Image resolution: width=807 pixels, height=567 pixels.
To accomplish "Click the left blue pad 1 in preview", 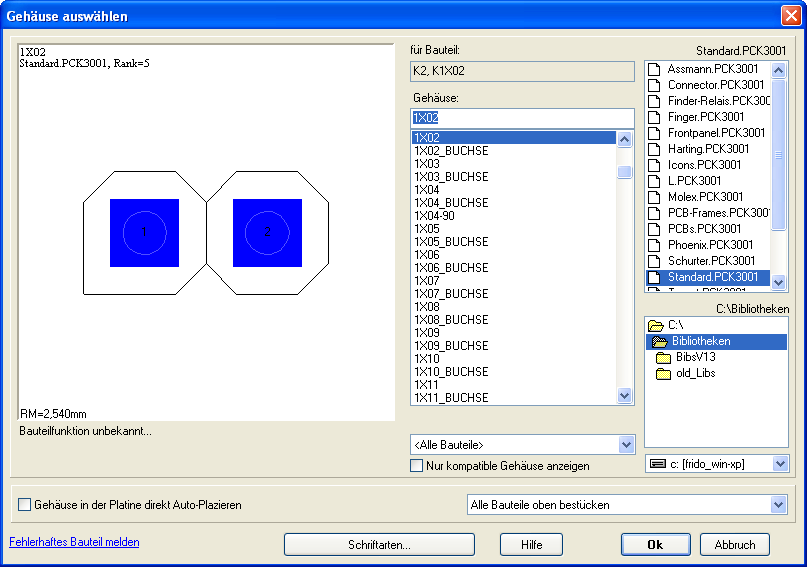I will click(x=144, y=232).
